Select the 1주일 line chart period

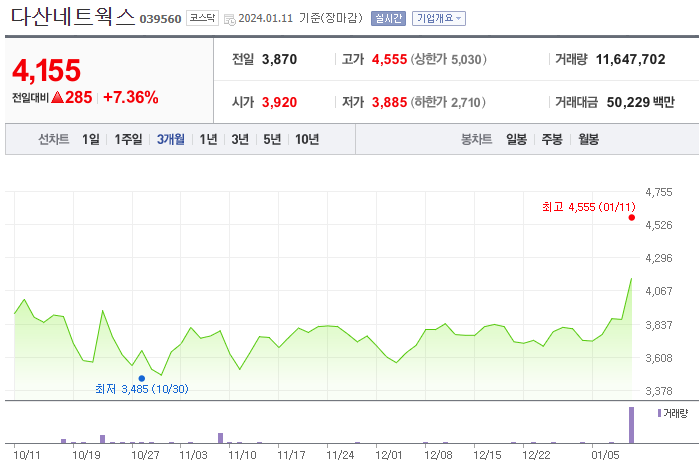click(128, 140)
